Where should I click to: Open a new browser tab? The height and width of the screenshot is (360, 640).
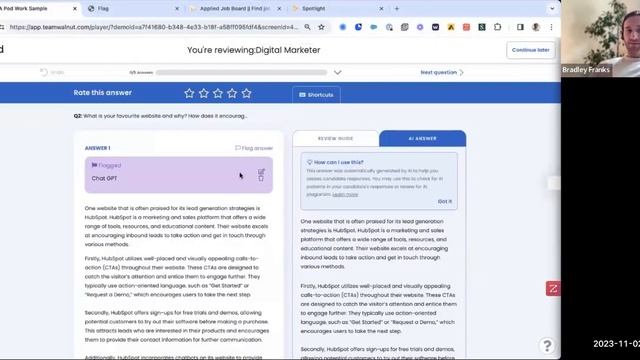(397, 8)
